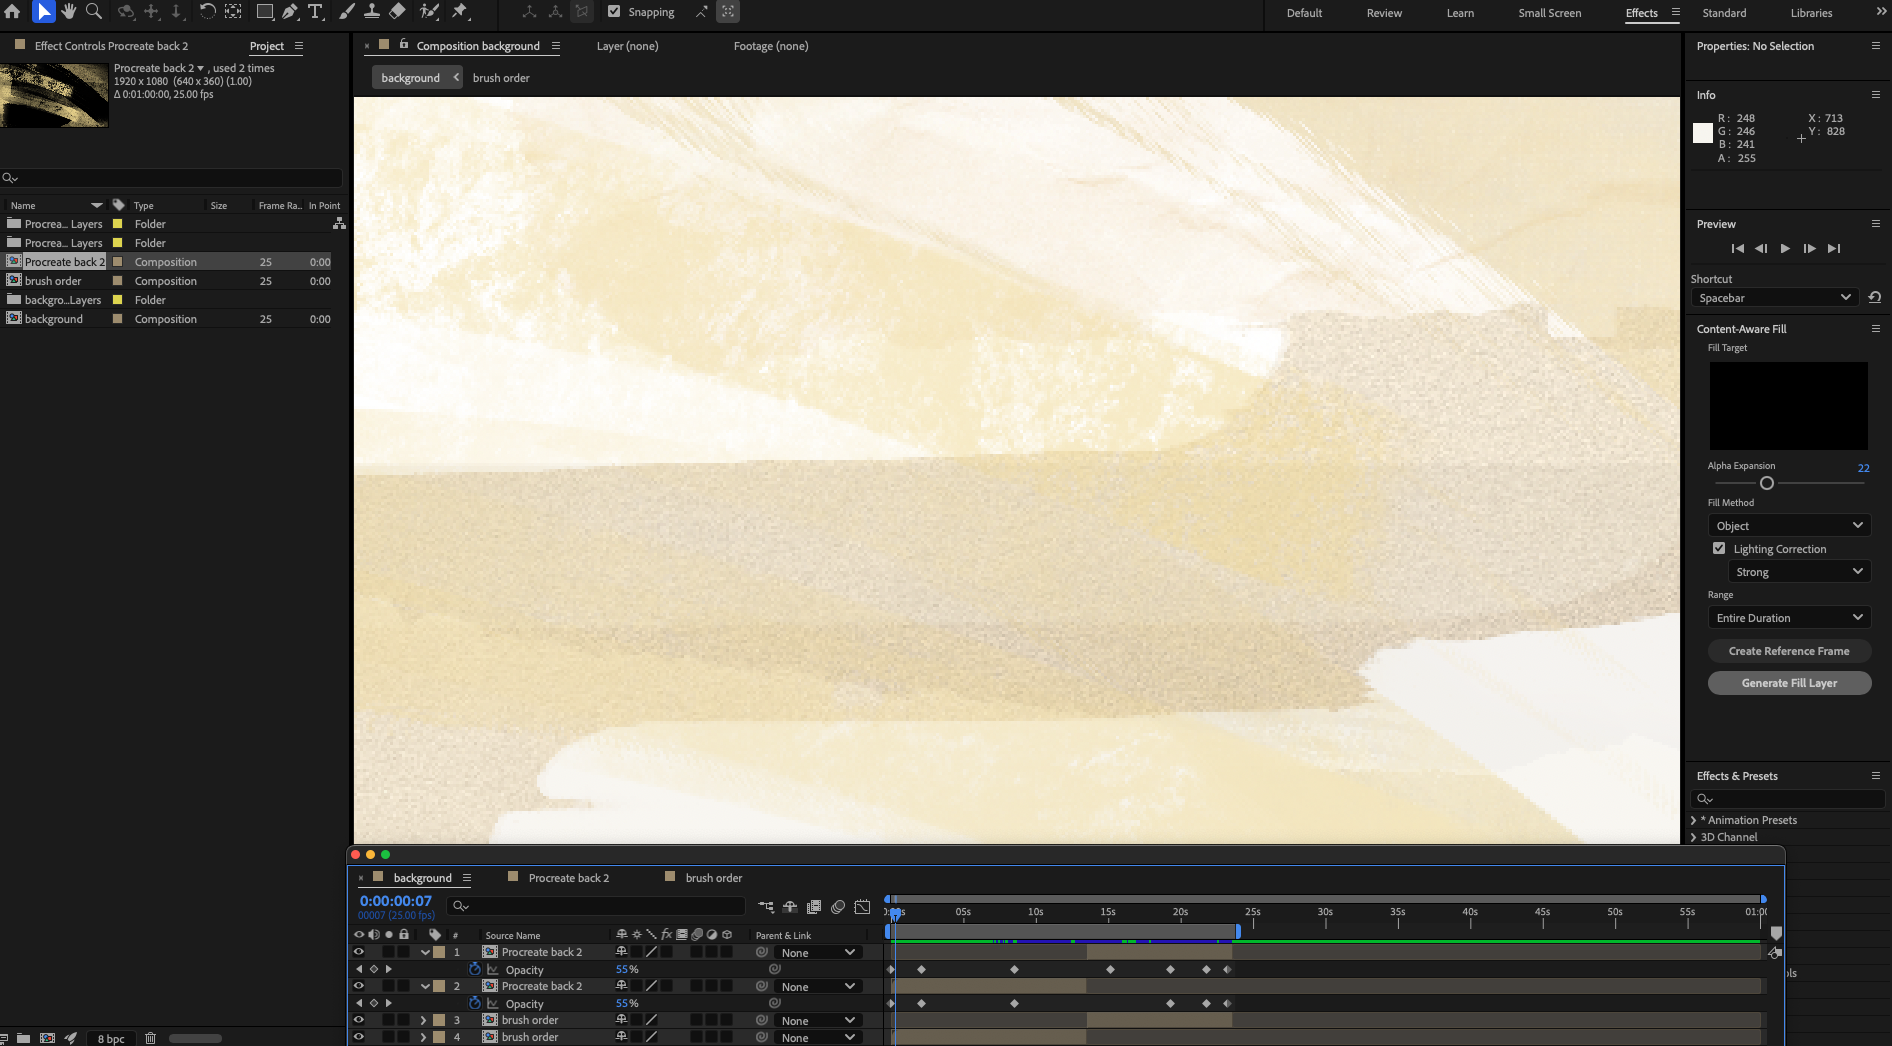Adjust the Alpha Expansion slider handle

[x=1766, y=483]
